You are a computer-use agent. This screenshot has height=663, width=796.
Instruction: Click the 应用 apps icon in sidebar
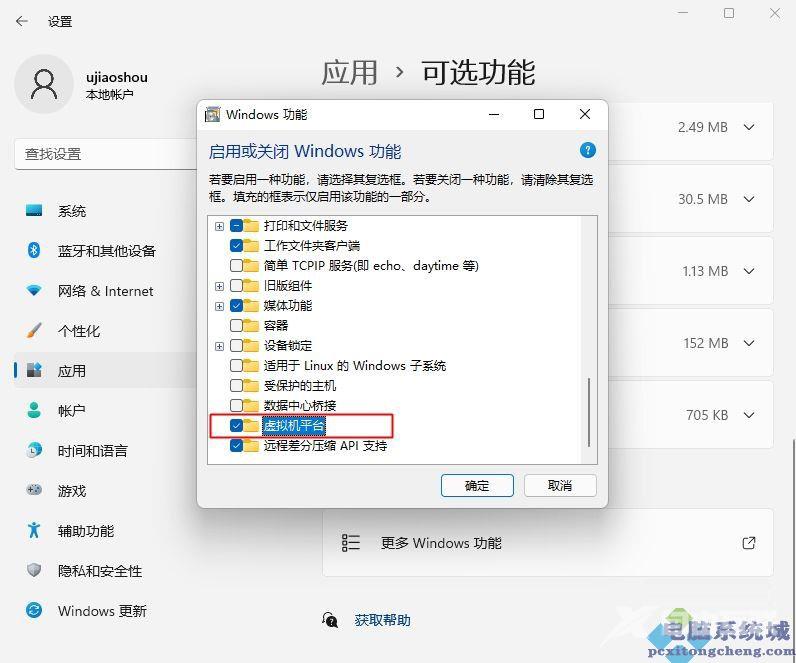(x=34, y=370)
